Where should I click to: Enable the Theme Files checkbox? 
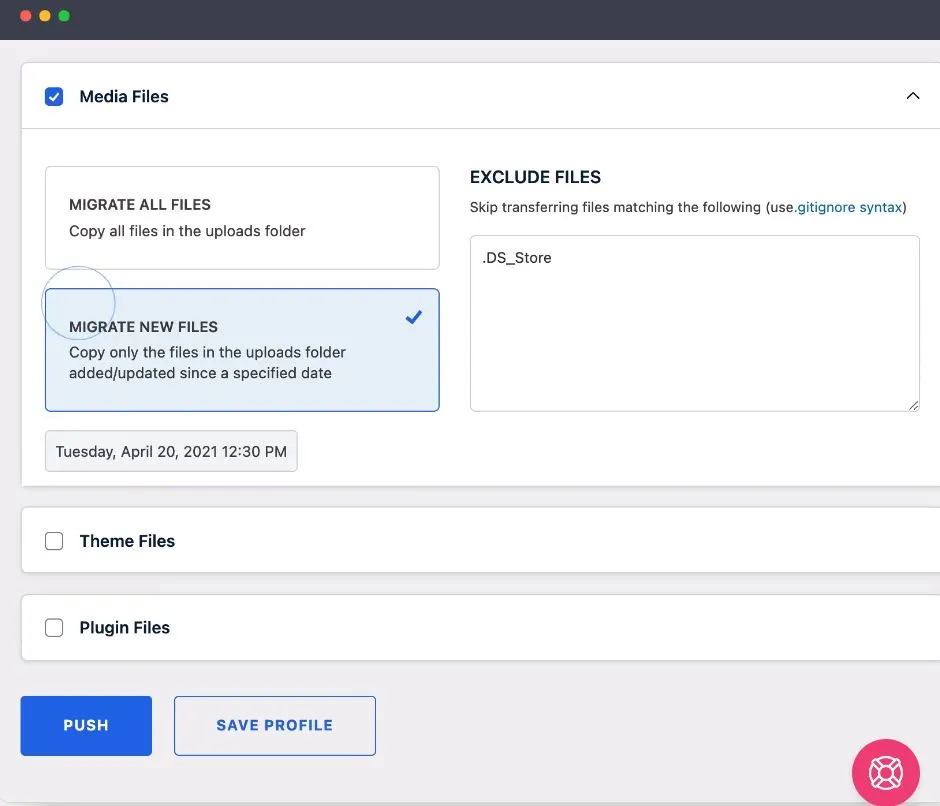(54, 540)
